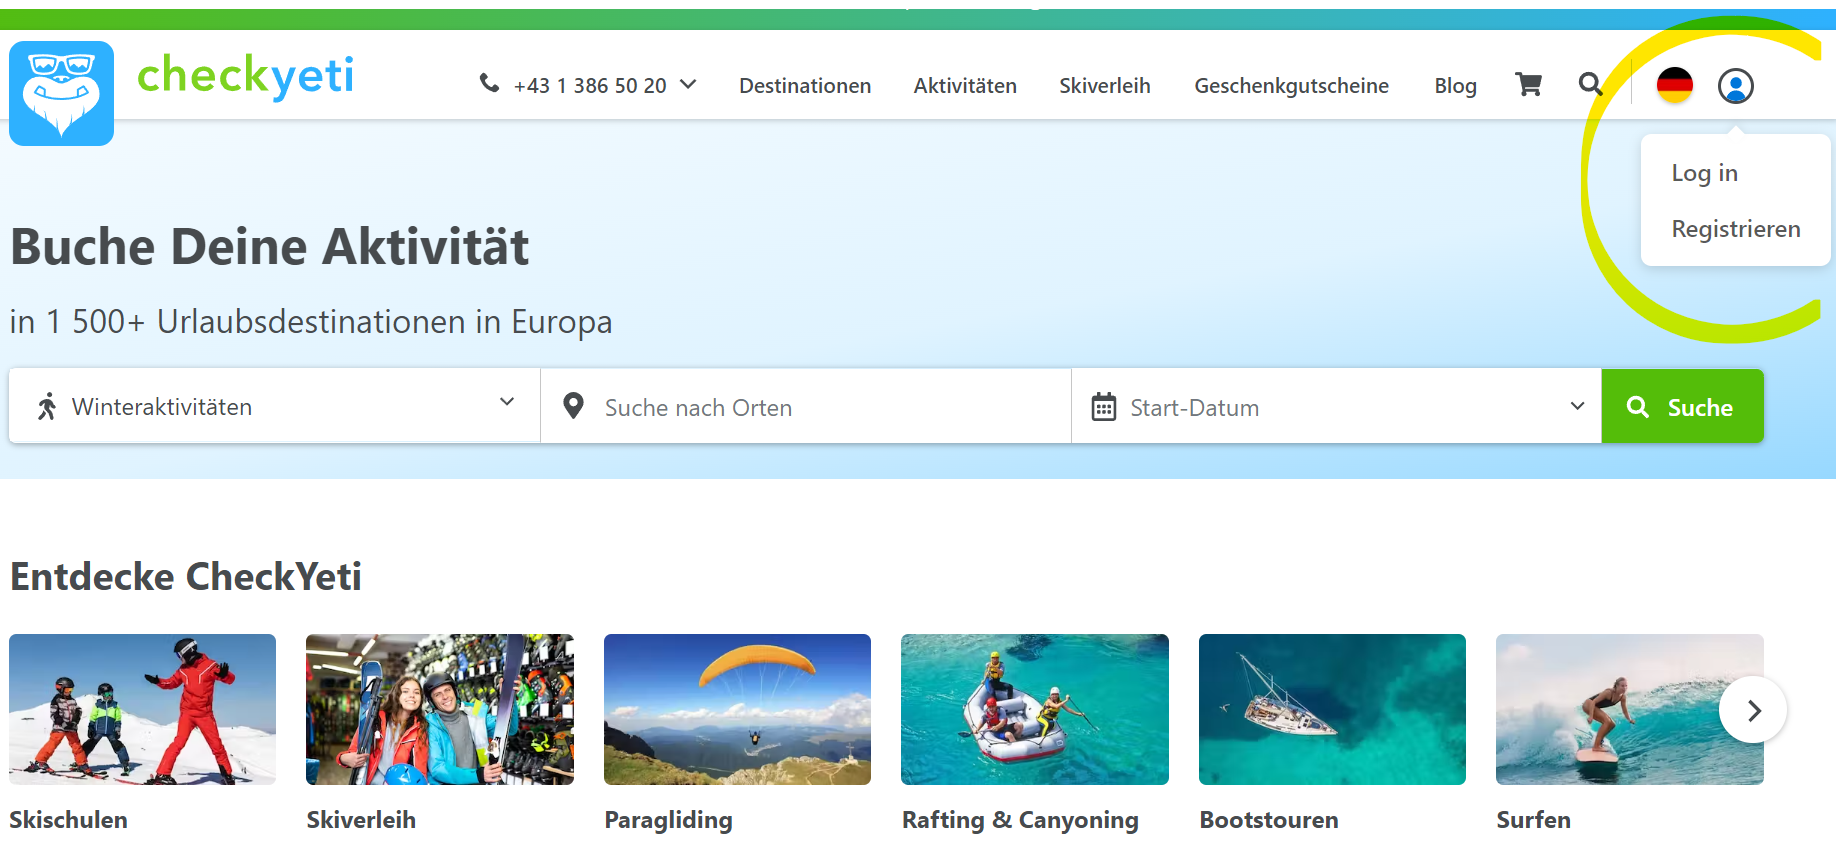Open the Start-Datum date dropdown

[x=1337, y=406]
